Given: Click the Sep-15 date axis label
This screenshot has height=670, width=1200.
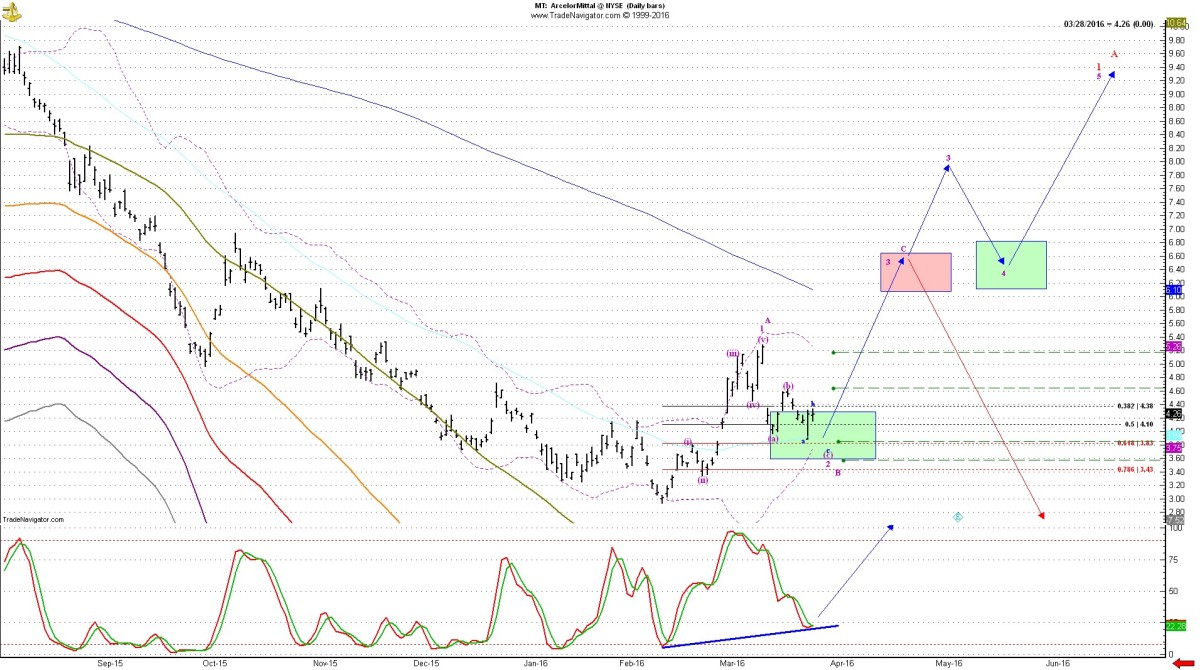Looking at the screenshot, I should (110, 662).
